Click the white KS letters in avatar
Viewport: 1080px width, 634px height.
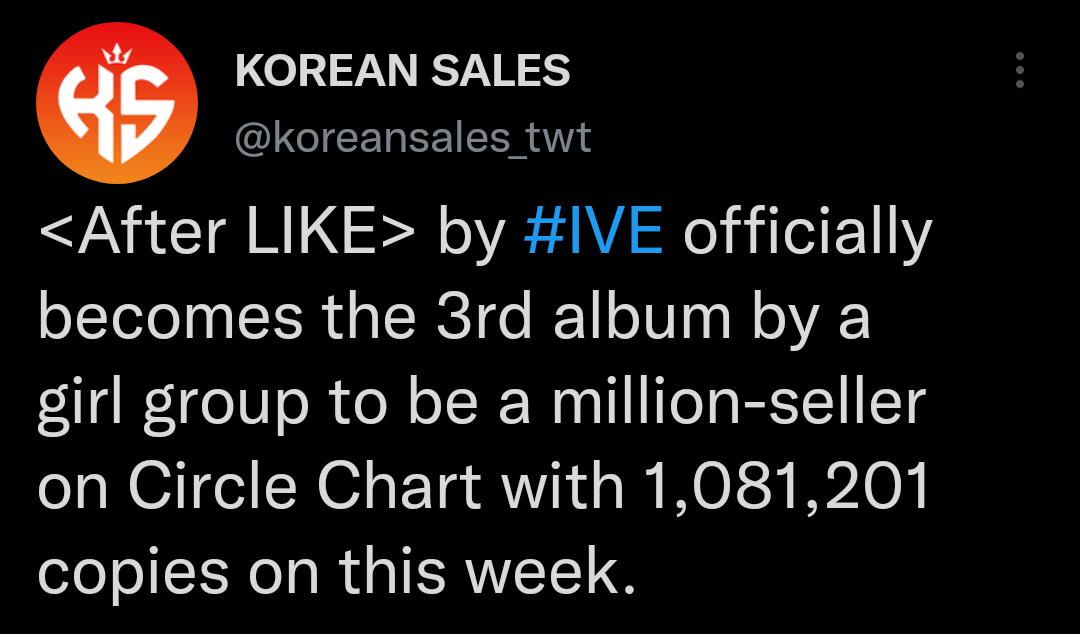click(116, 114)
